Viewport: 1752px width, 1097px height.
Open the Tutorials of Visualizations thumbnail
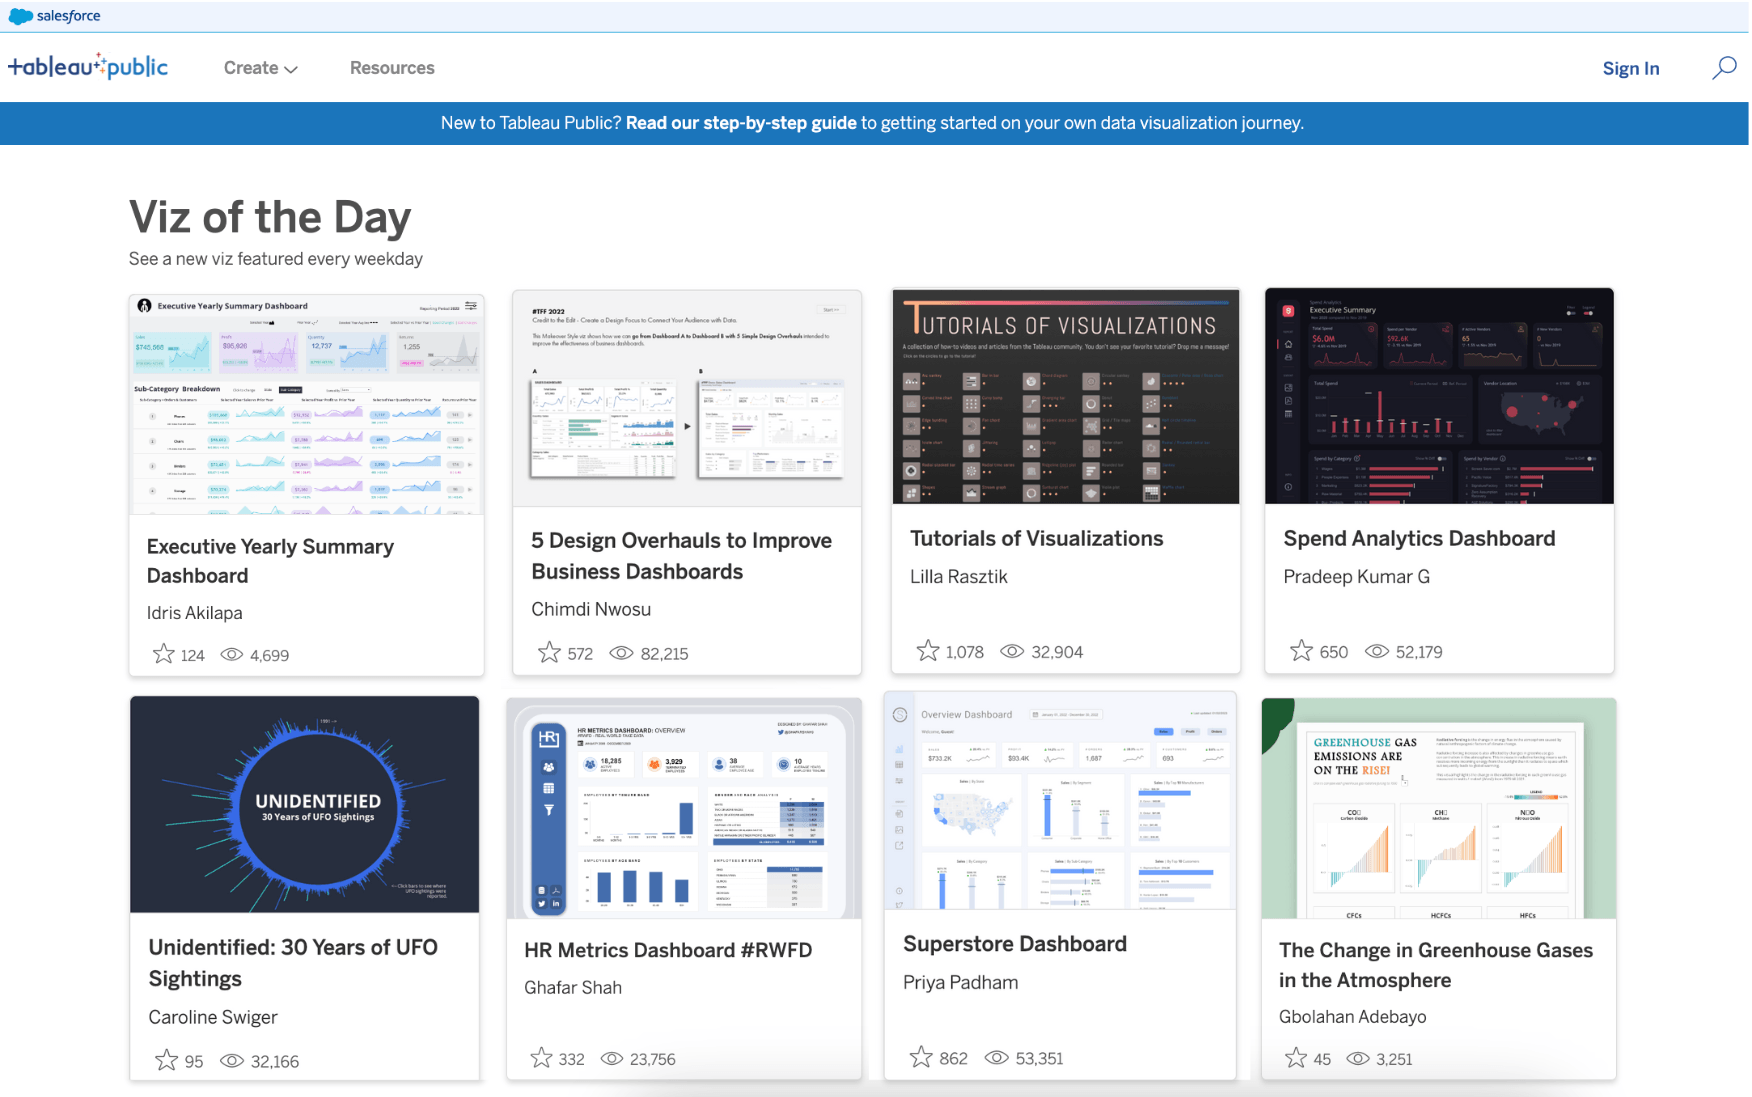[1065, 396]
